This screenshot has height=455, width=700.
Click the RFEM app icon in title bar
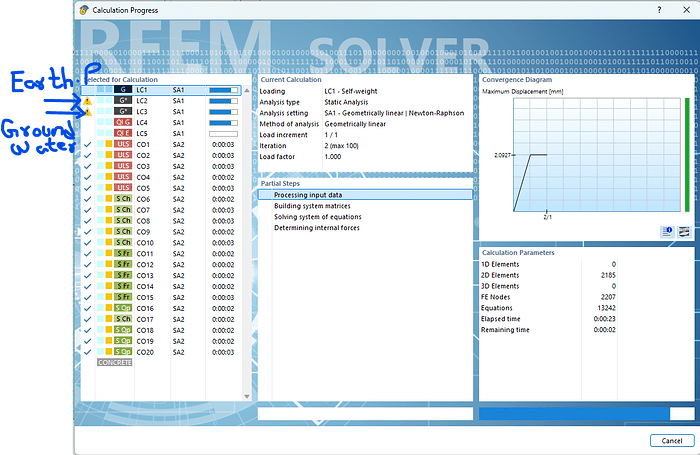tap(84, 10)
